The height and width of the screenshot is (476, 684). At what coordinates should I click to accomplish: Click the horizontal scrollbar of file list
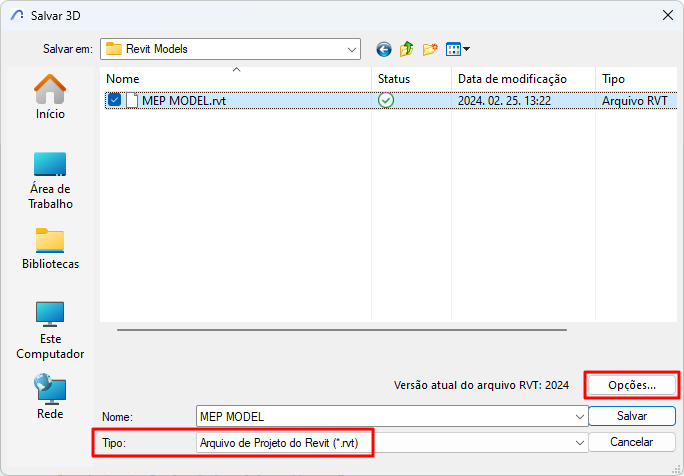342,330
